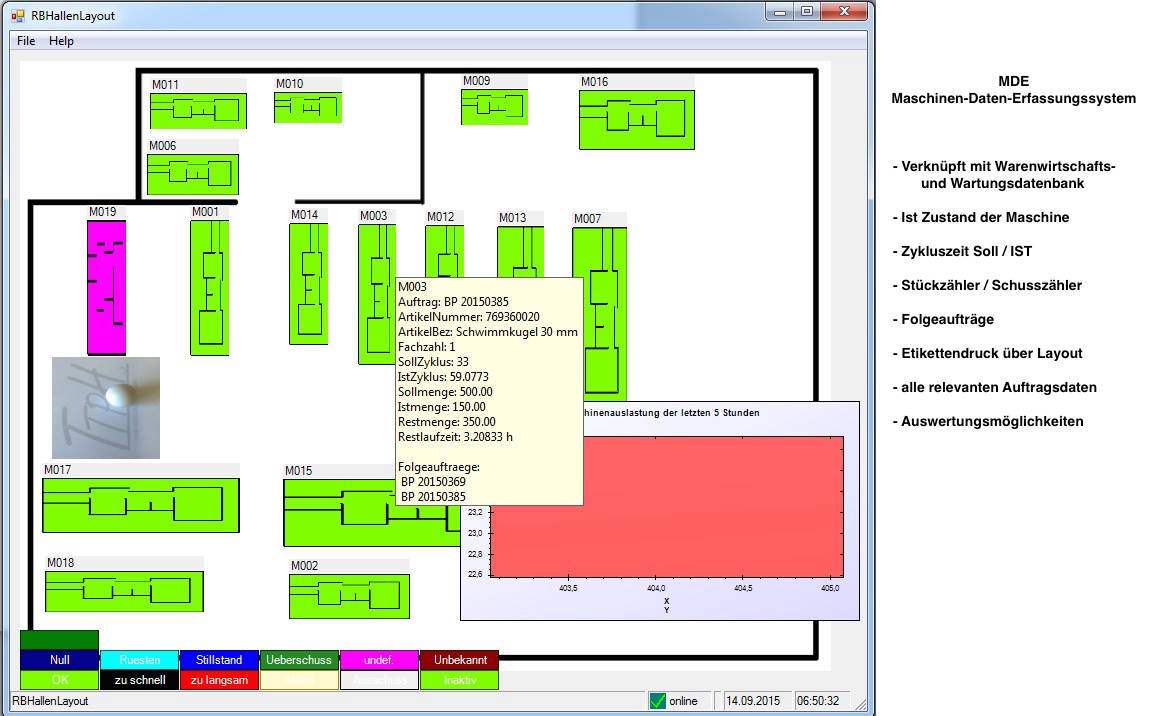Click the Auftrag BP 20150385 tooltip line

(453, 302)
